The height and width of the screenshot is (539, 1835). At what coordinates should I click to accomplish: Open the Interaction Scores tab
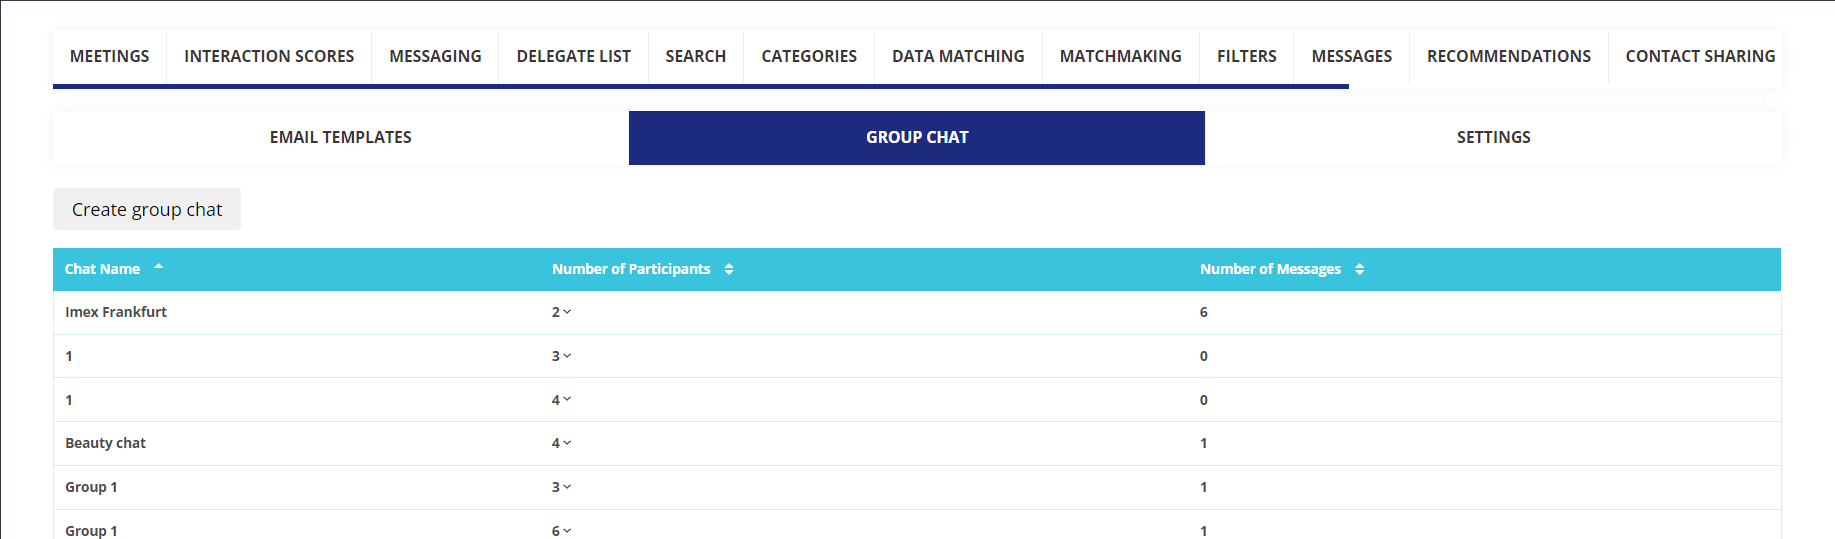tap(269, 56)
